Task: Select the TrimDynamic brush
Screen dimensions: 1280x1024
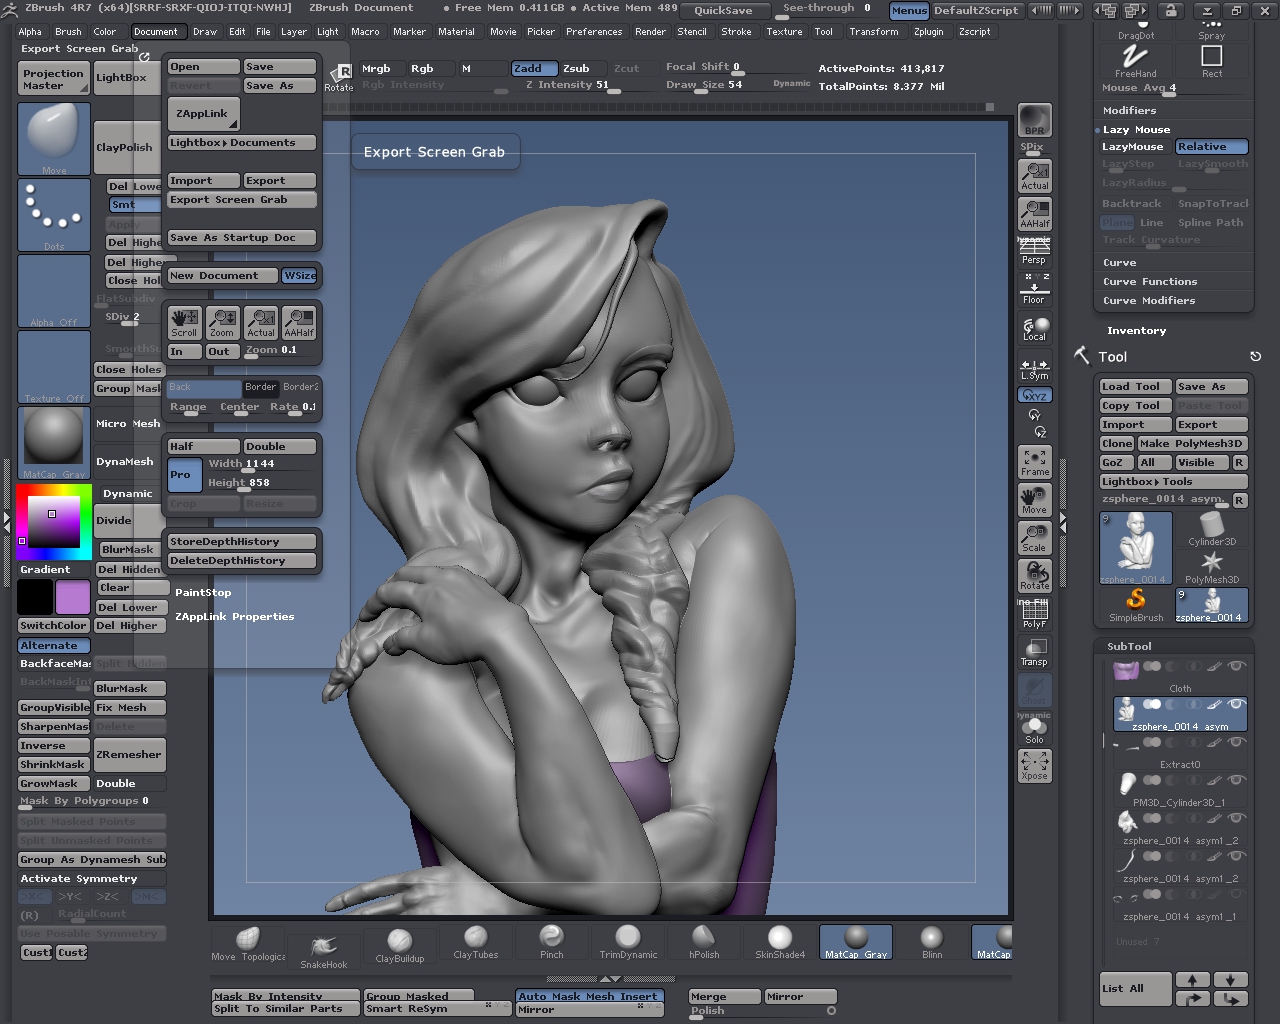Action: [628, 943]
